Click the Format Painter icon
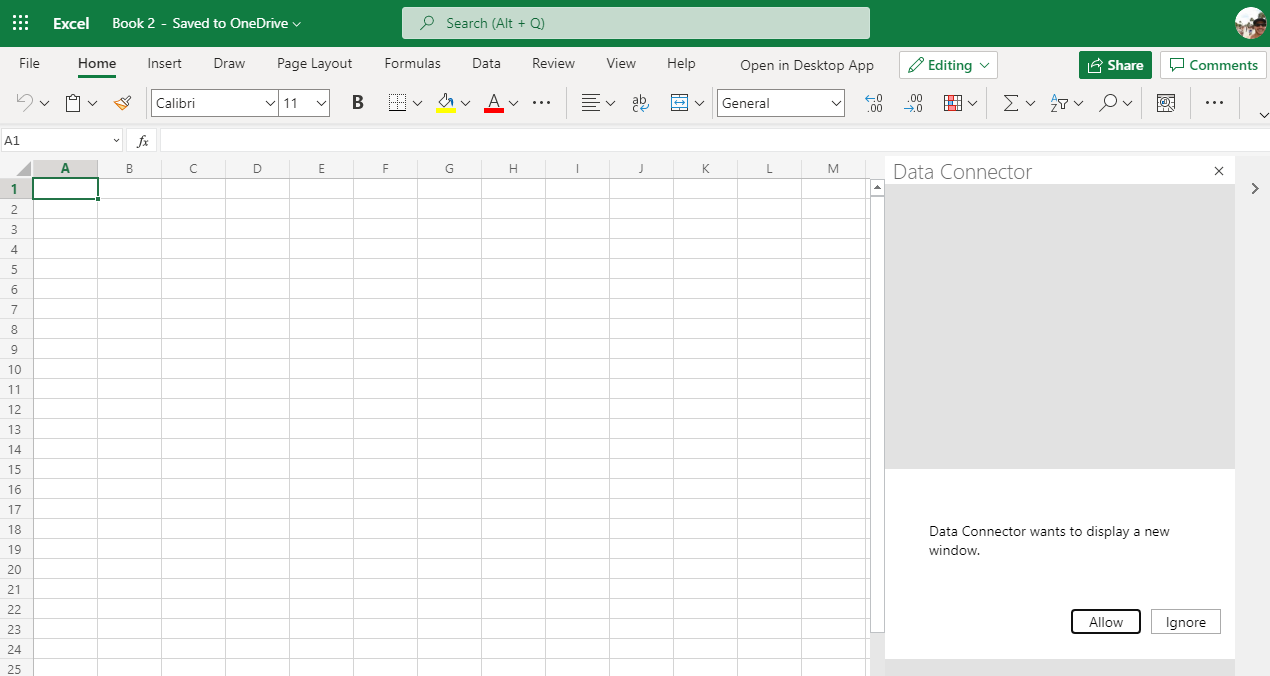1270x676 pixels. (x=122, y=103)
